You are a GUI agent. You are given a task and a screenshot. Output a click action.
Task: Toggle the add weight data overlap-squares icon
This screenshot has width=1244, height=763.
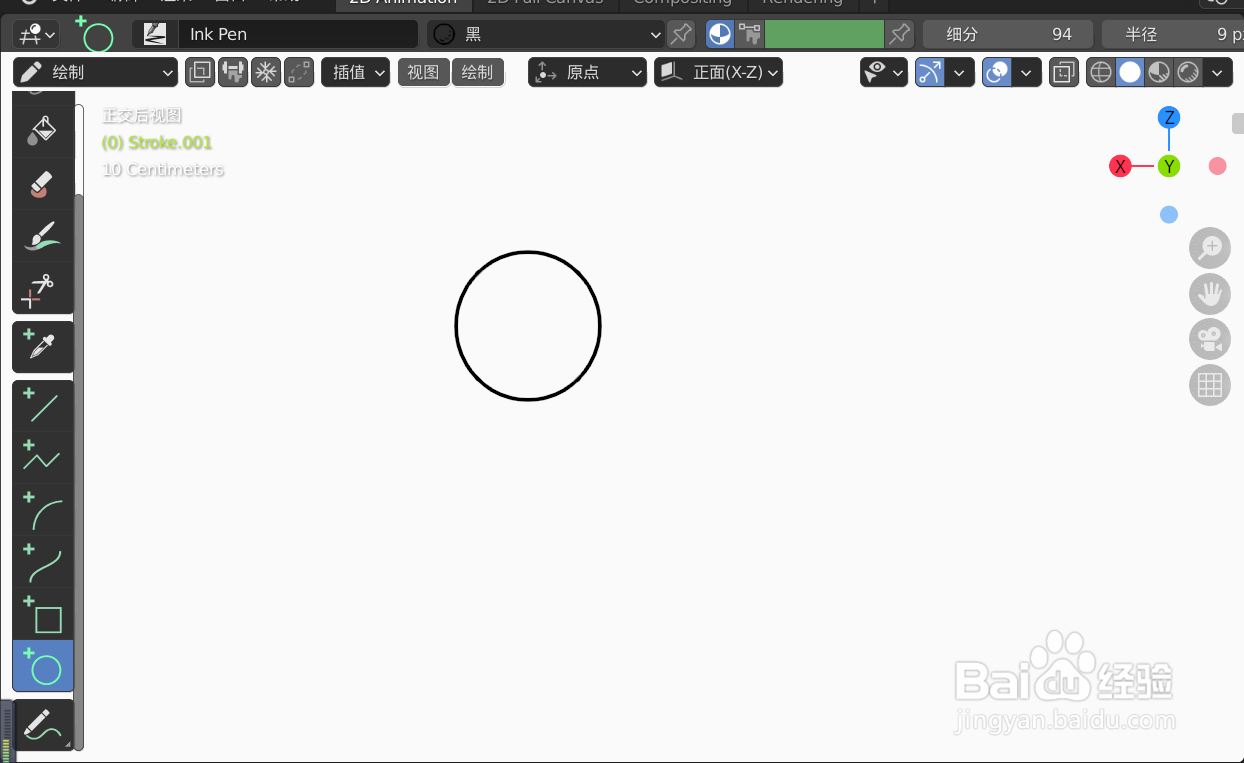200,72
